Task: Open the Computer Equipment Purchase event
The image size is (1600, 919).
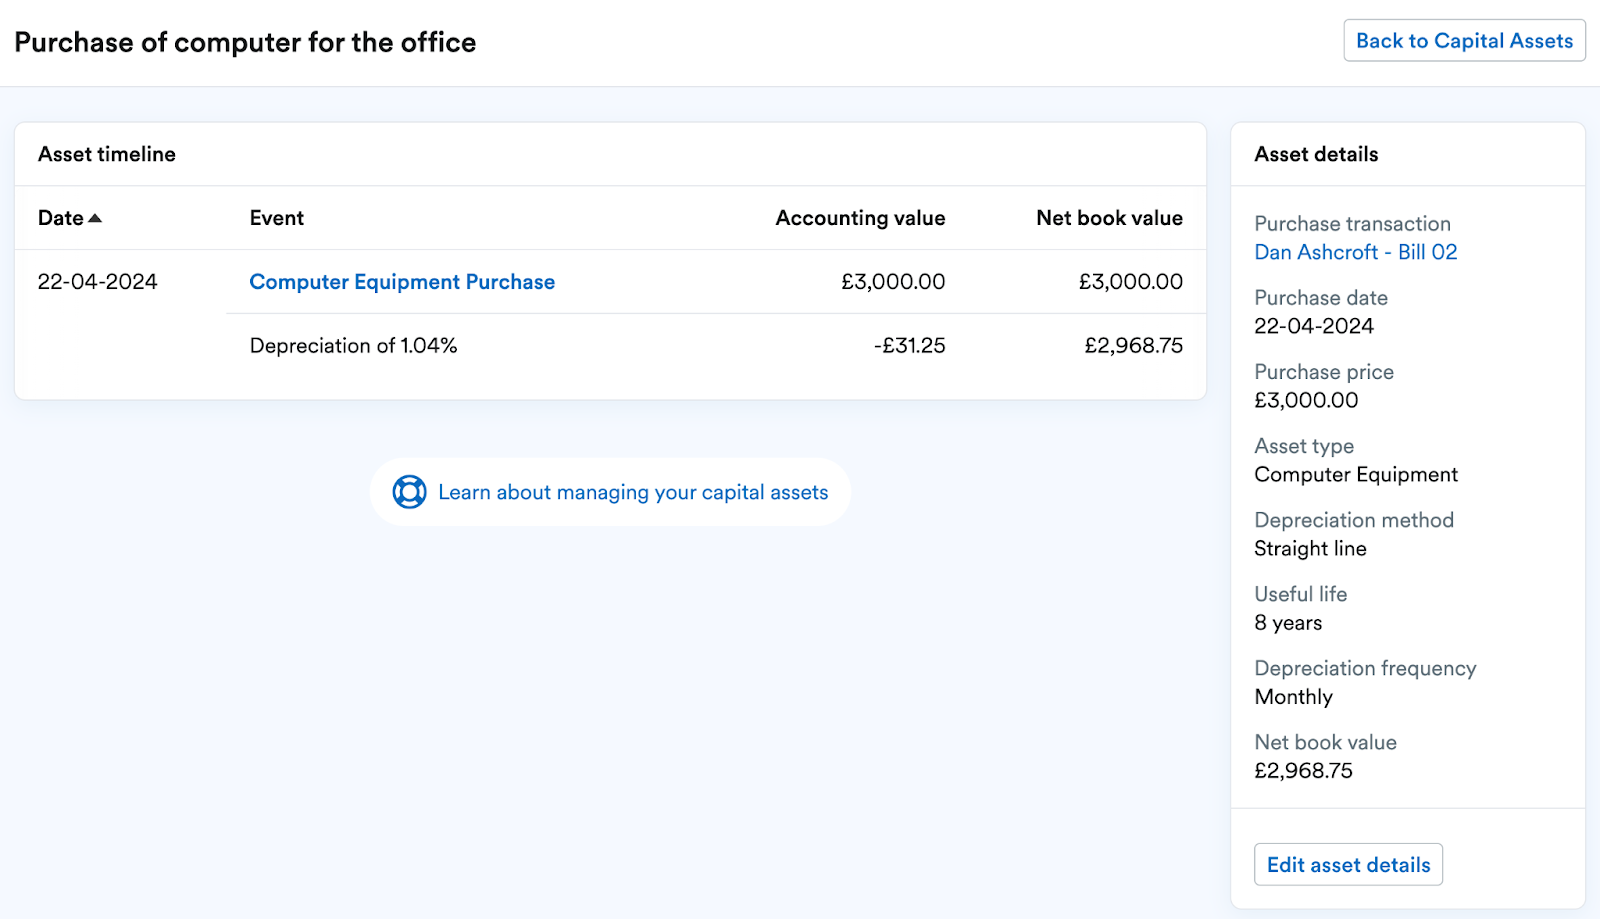Action: (x=401, y=282)
